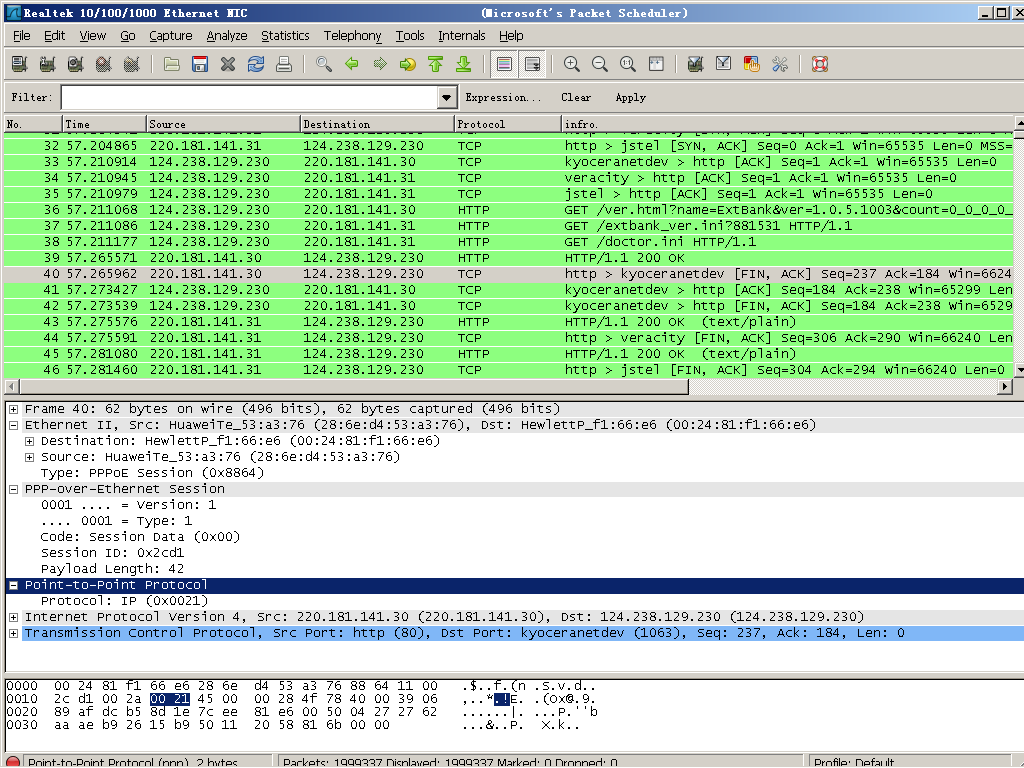Click Clear to reset the filter
This screenshot has width=1024, height=768.
575,98
